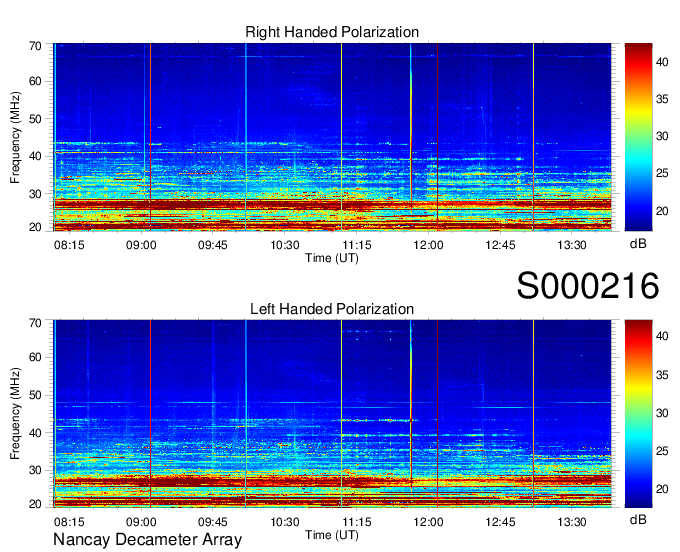Click the Left Handed Polarization color scale bar
This screenshot has width=680, height=552.
pos(638,414)
